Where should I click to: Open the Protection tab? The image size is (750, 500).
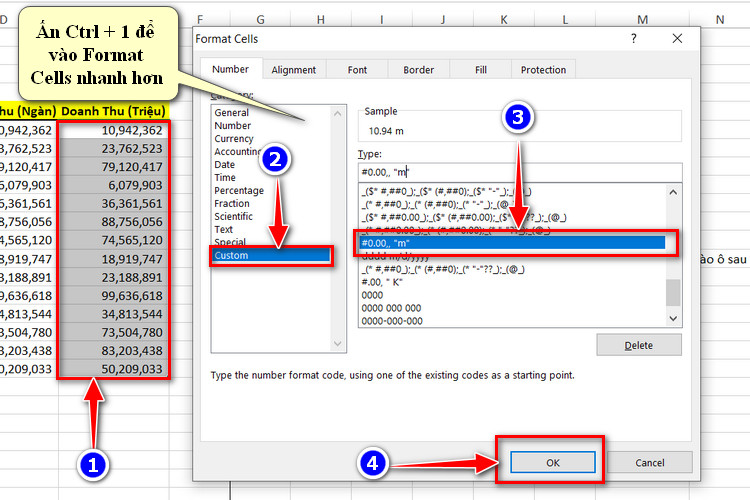(x=543, y=70)
